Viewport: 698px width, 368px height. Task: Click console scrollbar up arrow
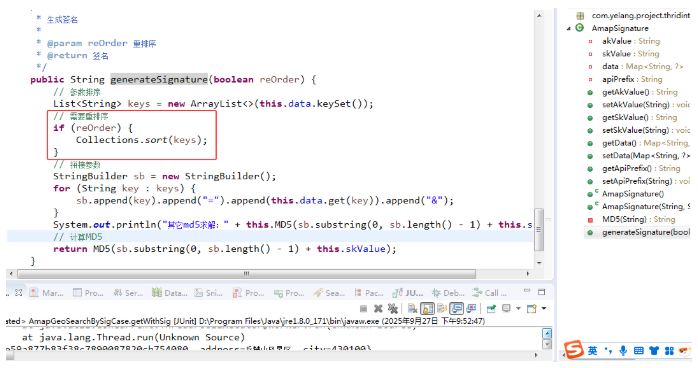[547, 333]
